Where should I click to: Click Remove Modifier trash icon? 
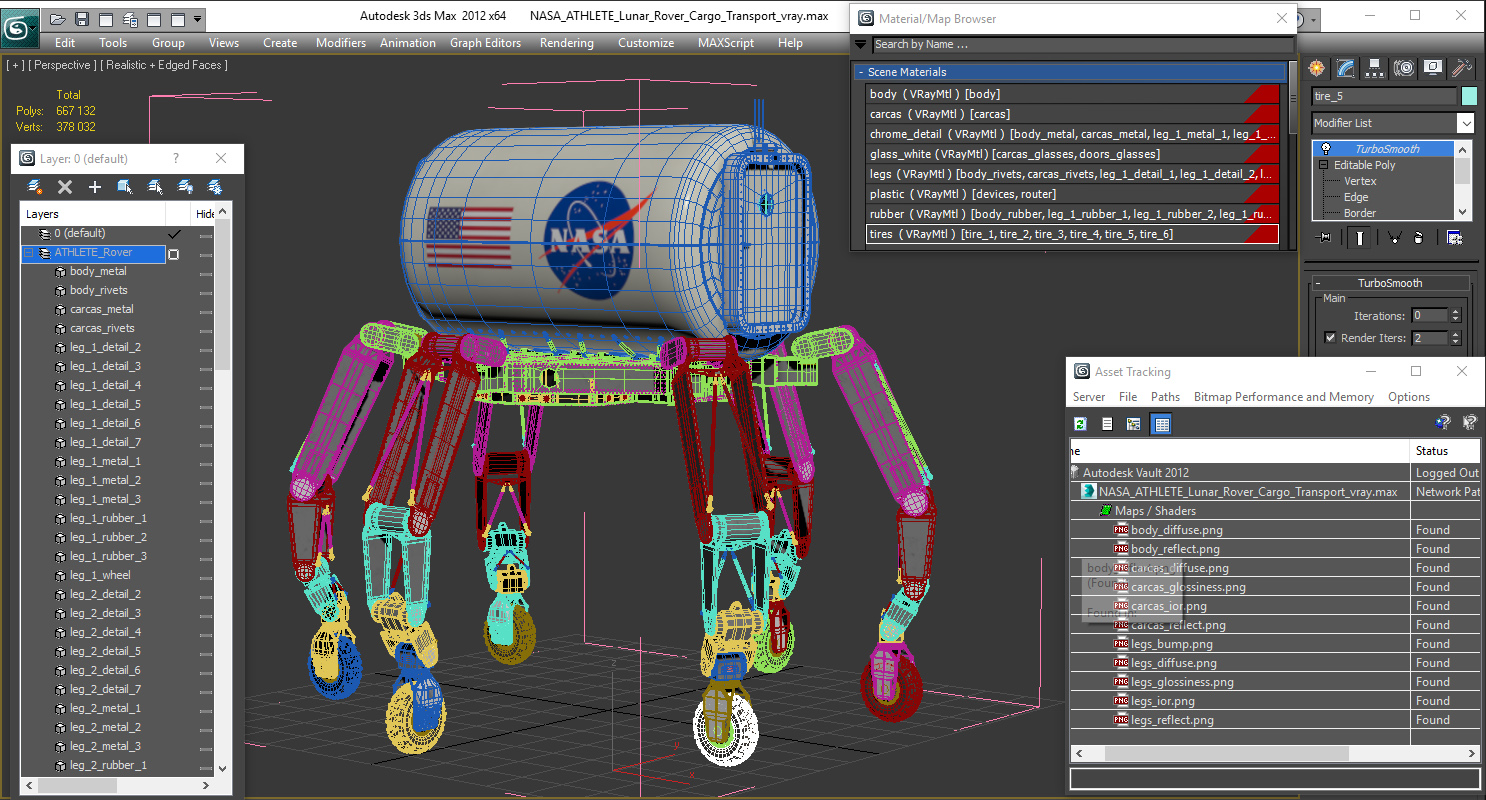(1418, 238)
